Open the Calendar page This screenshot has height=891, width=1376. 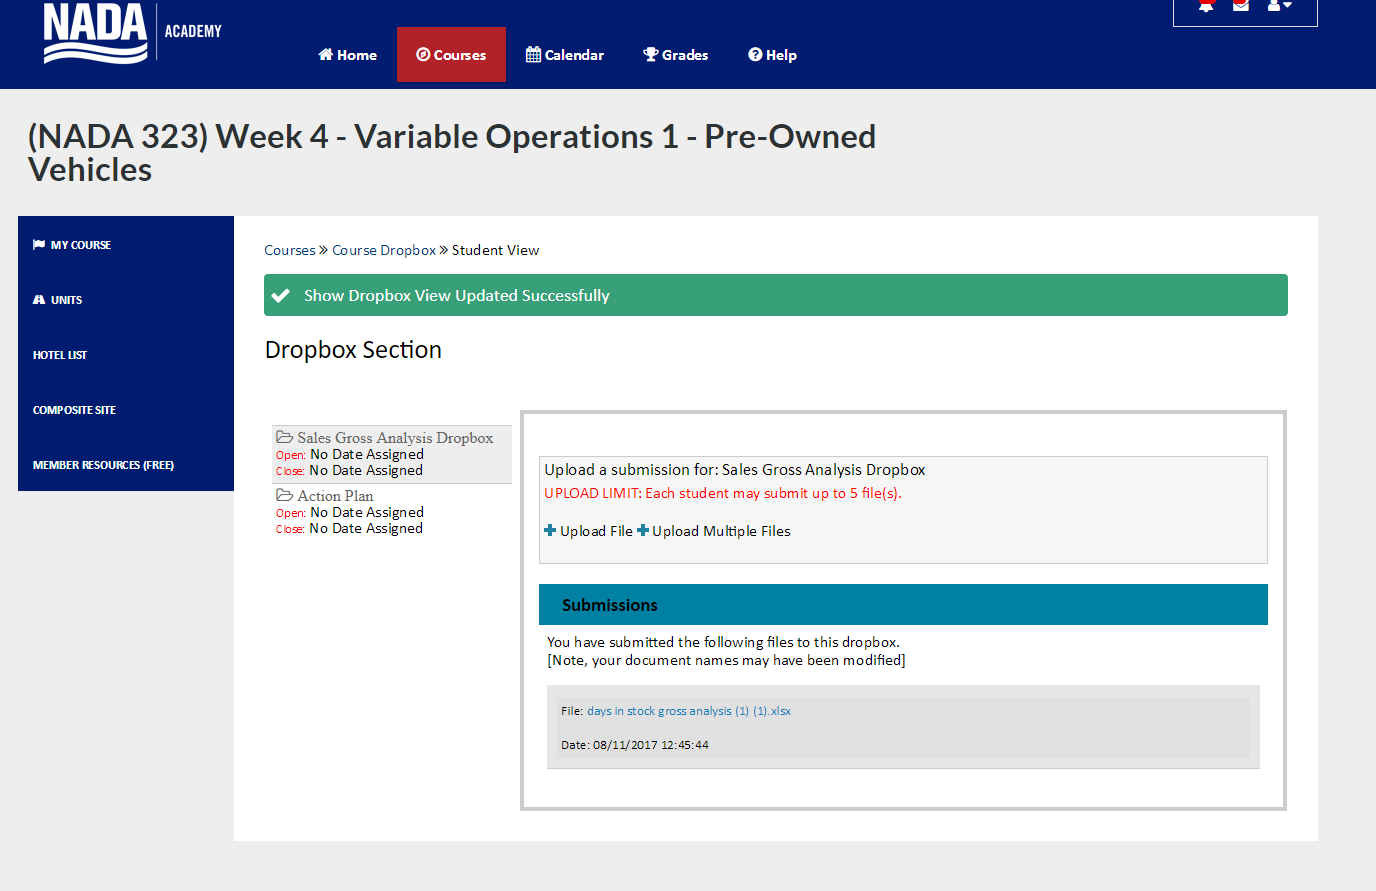pos(565,55)
